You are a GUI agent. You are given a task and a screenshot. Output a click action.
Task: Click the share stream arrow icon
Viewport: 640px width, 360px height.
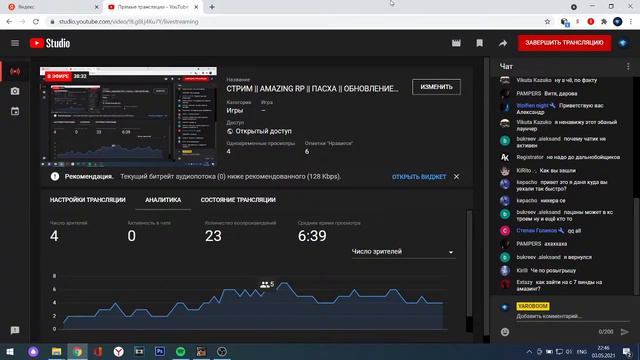[x=503, y=43]
